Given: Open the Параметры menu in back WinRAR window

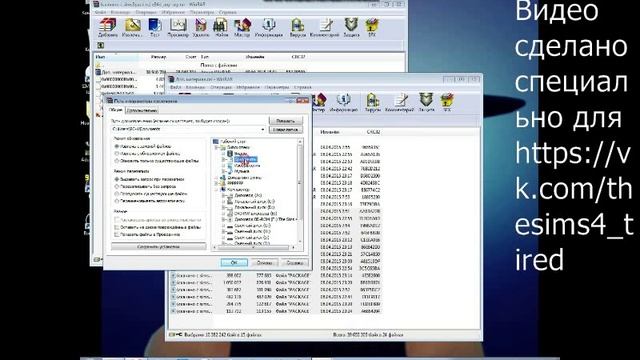Looking at the screenshot, I should (x=202, y=13).
